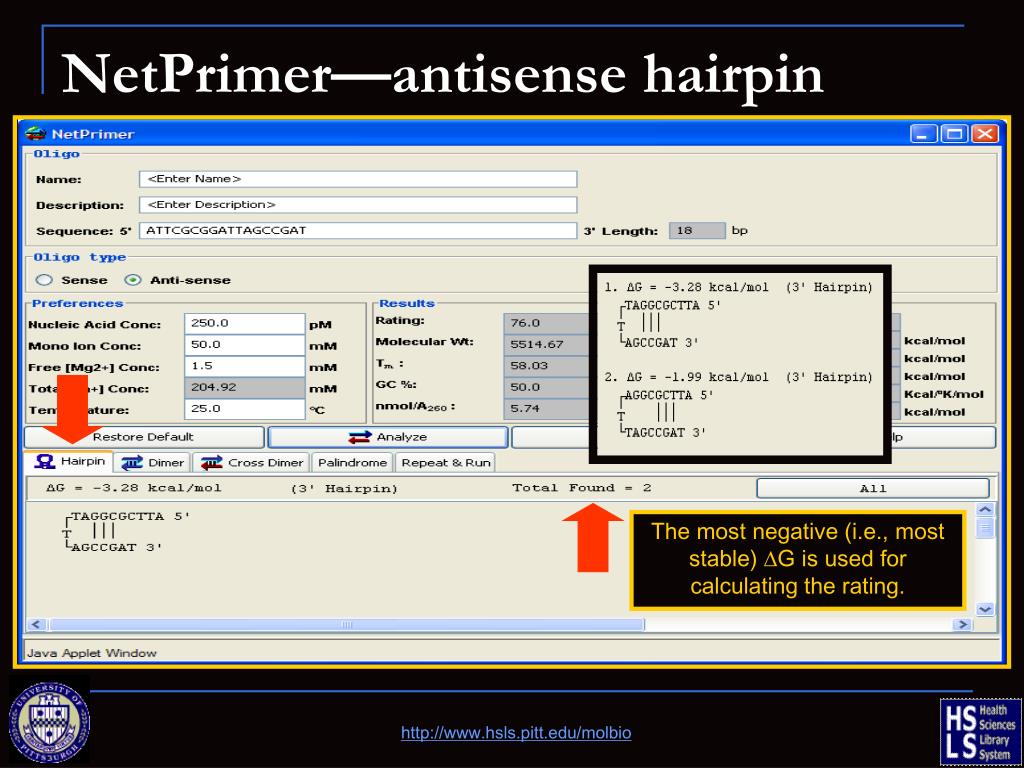Click the TAGGCGCTTA 5' hairpin strand in results

(x=130, y=516)
